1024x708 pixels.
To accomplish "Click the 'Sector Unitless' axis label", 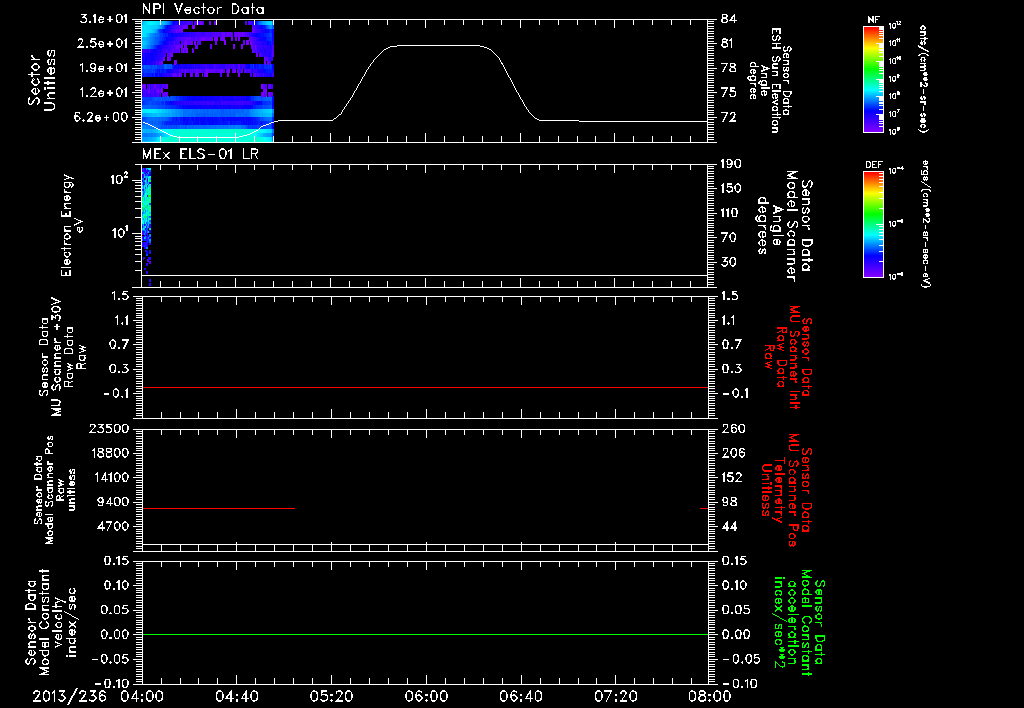I will 42,80.
